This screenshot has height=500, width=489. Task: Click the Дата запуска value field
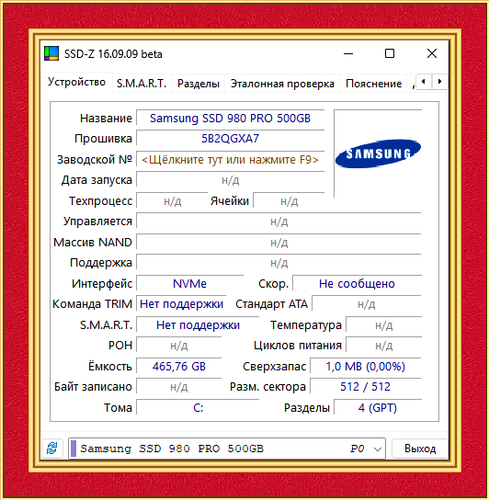click(x=230, y=180)
